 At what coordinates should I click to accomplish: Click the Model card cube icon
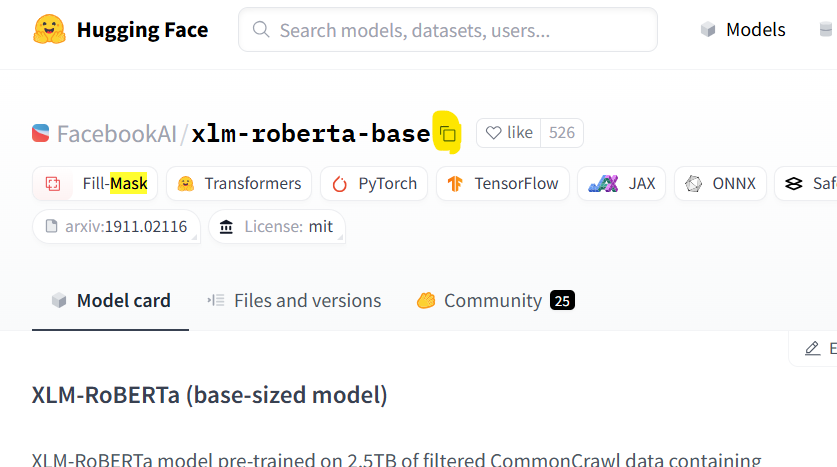click(x=59, y=300)
